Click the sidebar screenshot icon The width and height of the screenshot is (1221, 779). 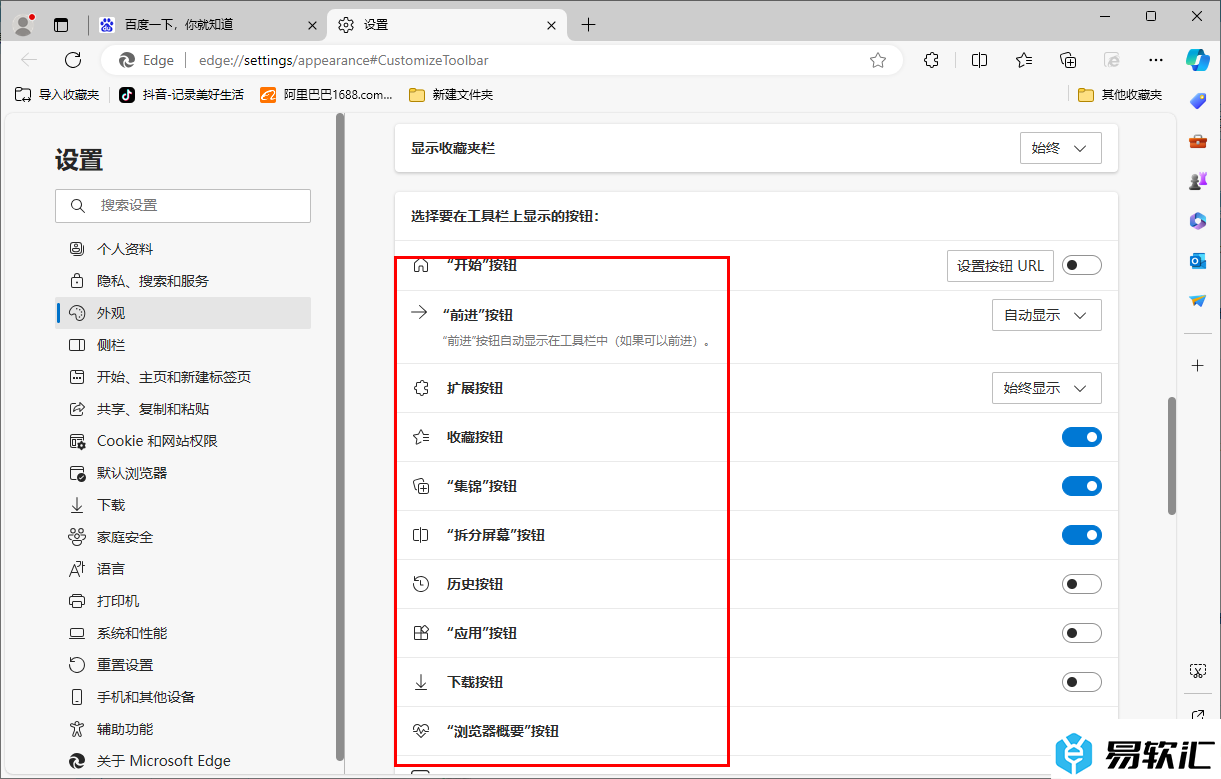(x=1198, y=670)
